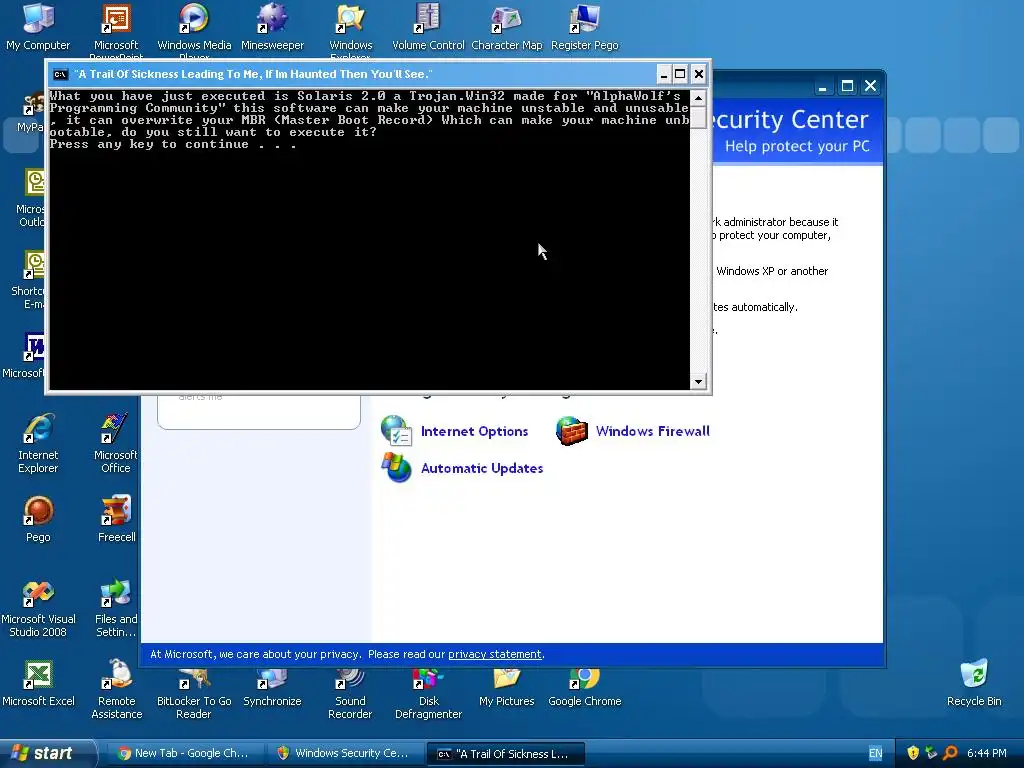Open Windows Explorer desktop shortcut
Image resolution: width=1024 pixels, height=768 pixels.
tap(351, 28)
